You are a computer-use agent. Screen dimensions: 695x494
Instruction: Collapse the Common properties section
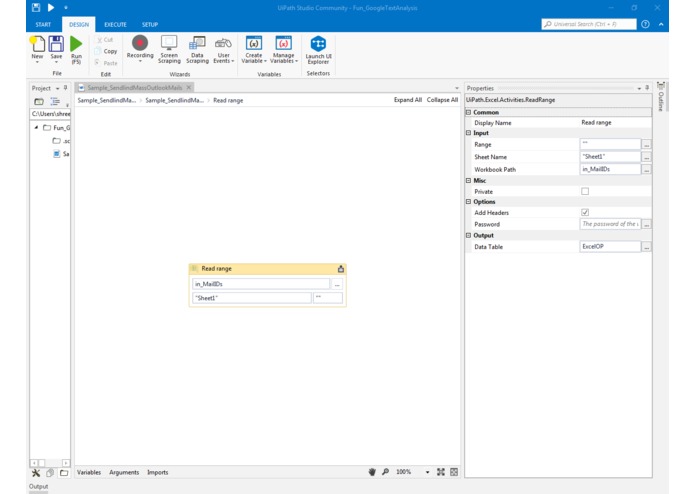pos(469,113)
